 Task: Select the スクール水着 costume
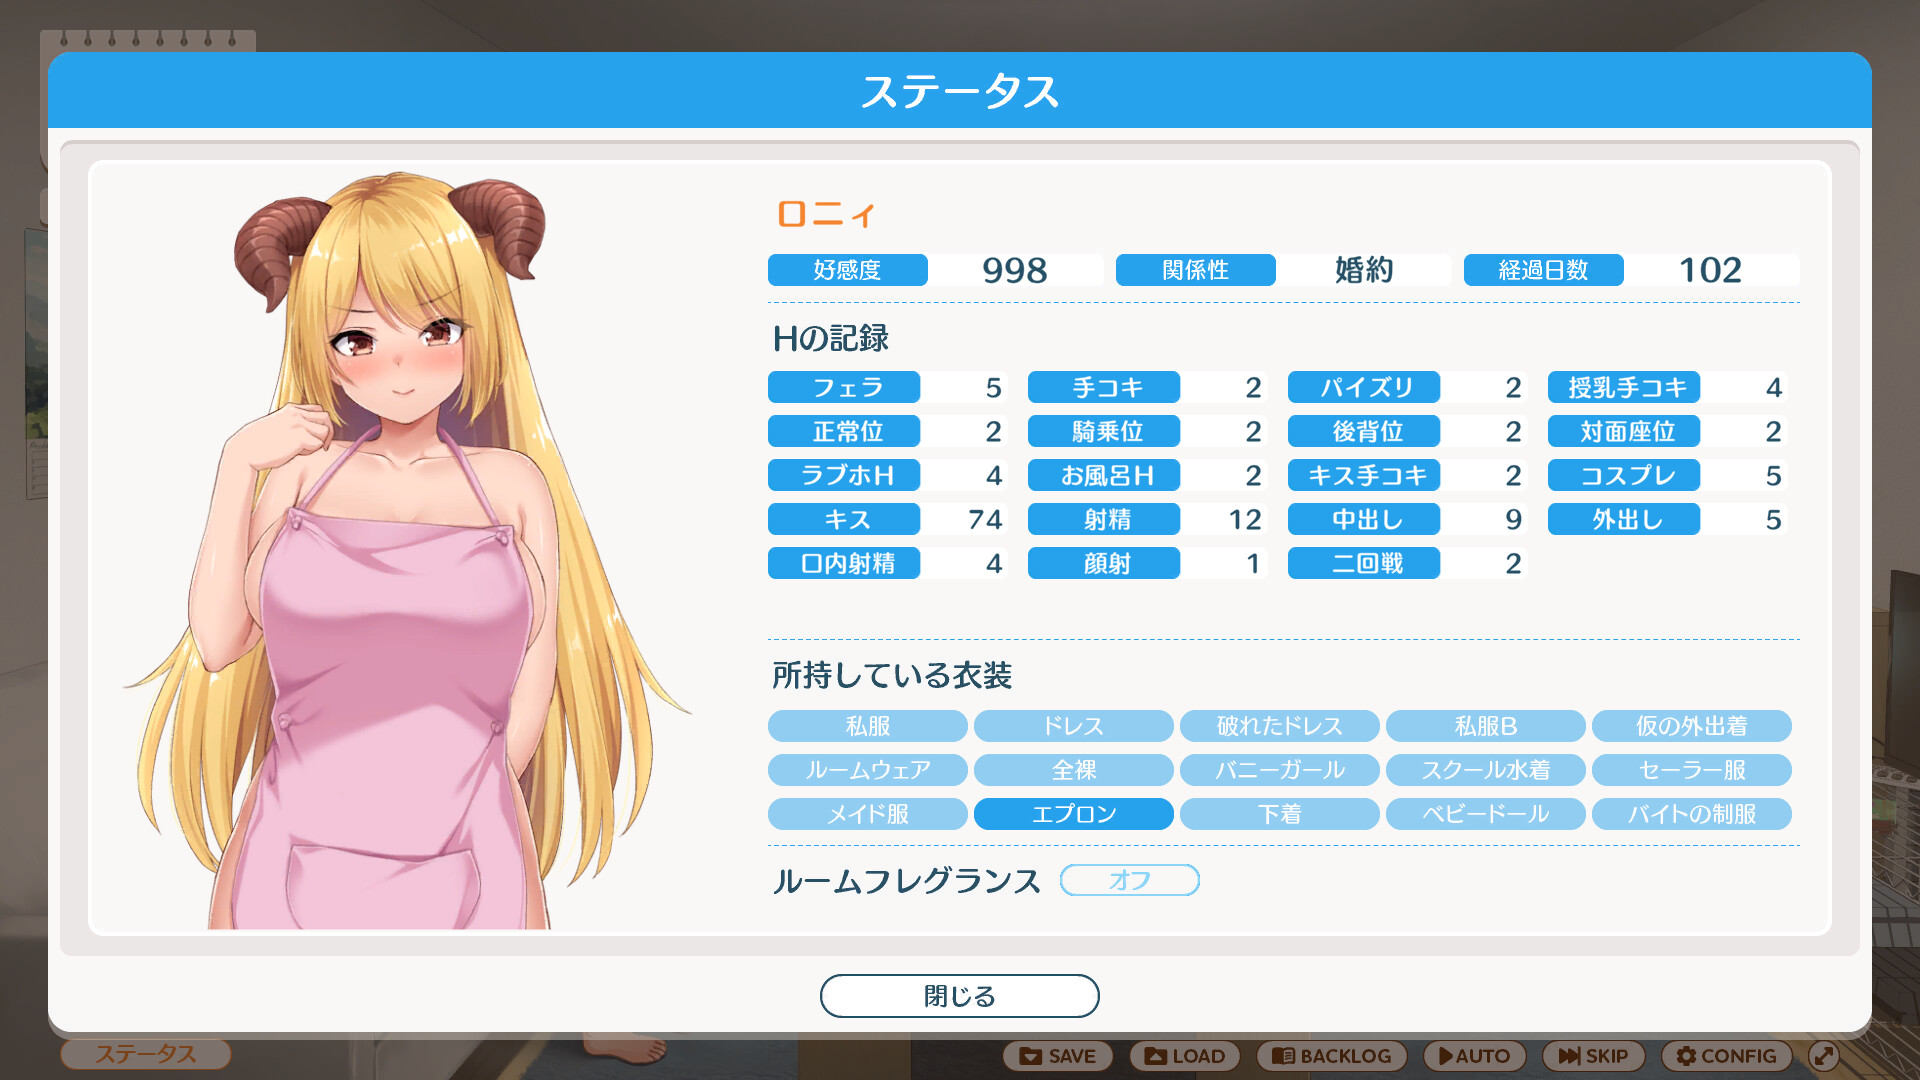click(1486, 770)
